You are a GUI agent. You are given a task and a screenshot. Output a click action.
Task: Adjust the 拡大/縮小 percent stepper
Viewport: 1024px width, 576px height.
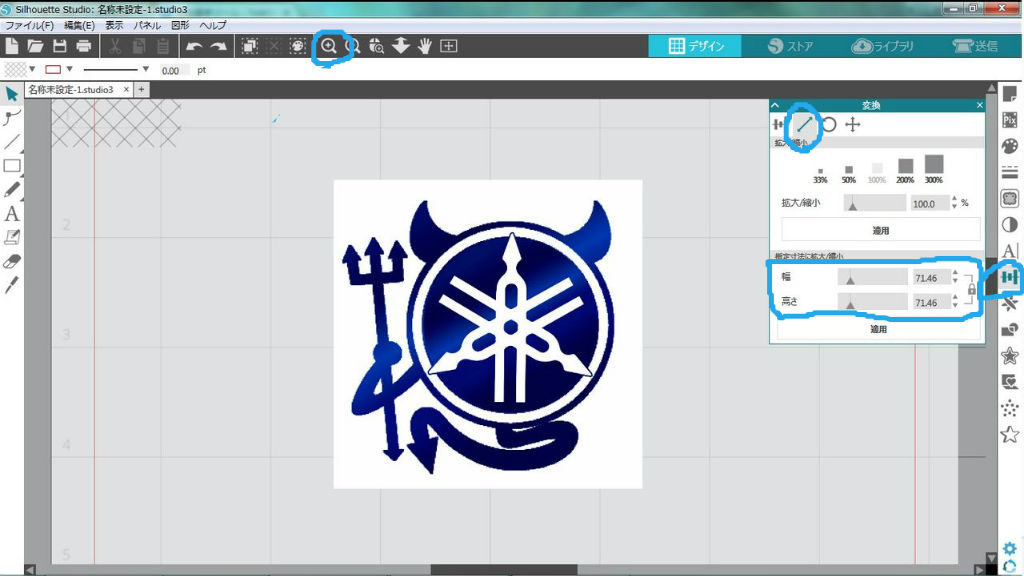954,203
